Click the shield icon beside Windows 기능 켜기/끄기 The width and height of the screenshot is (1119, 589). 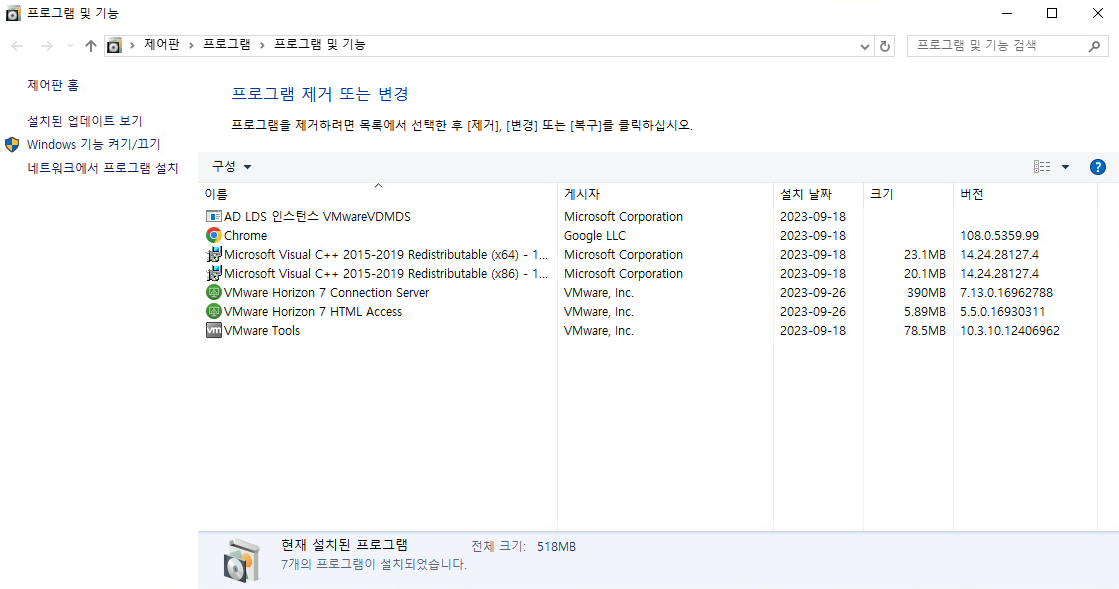12,144
